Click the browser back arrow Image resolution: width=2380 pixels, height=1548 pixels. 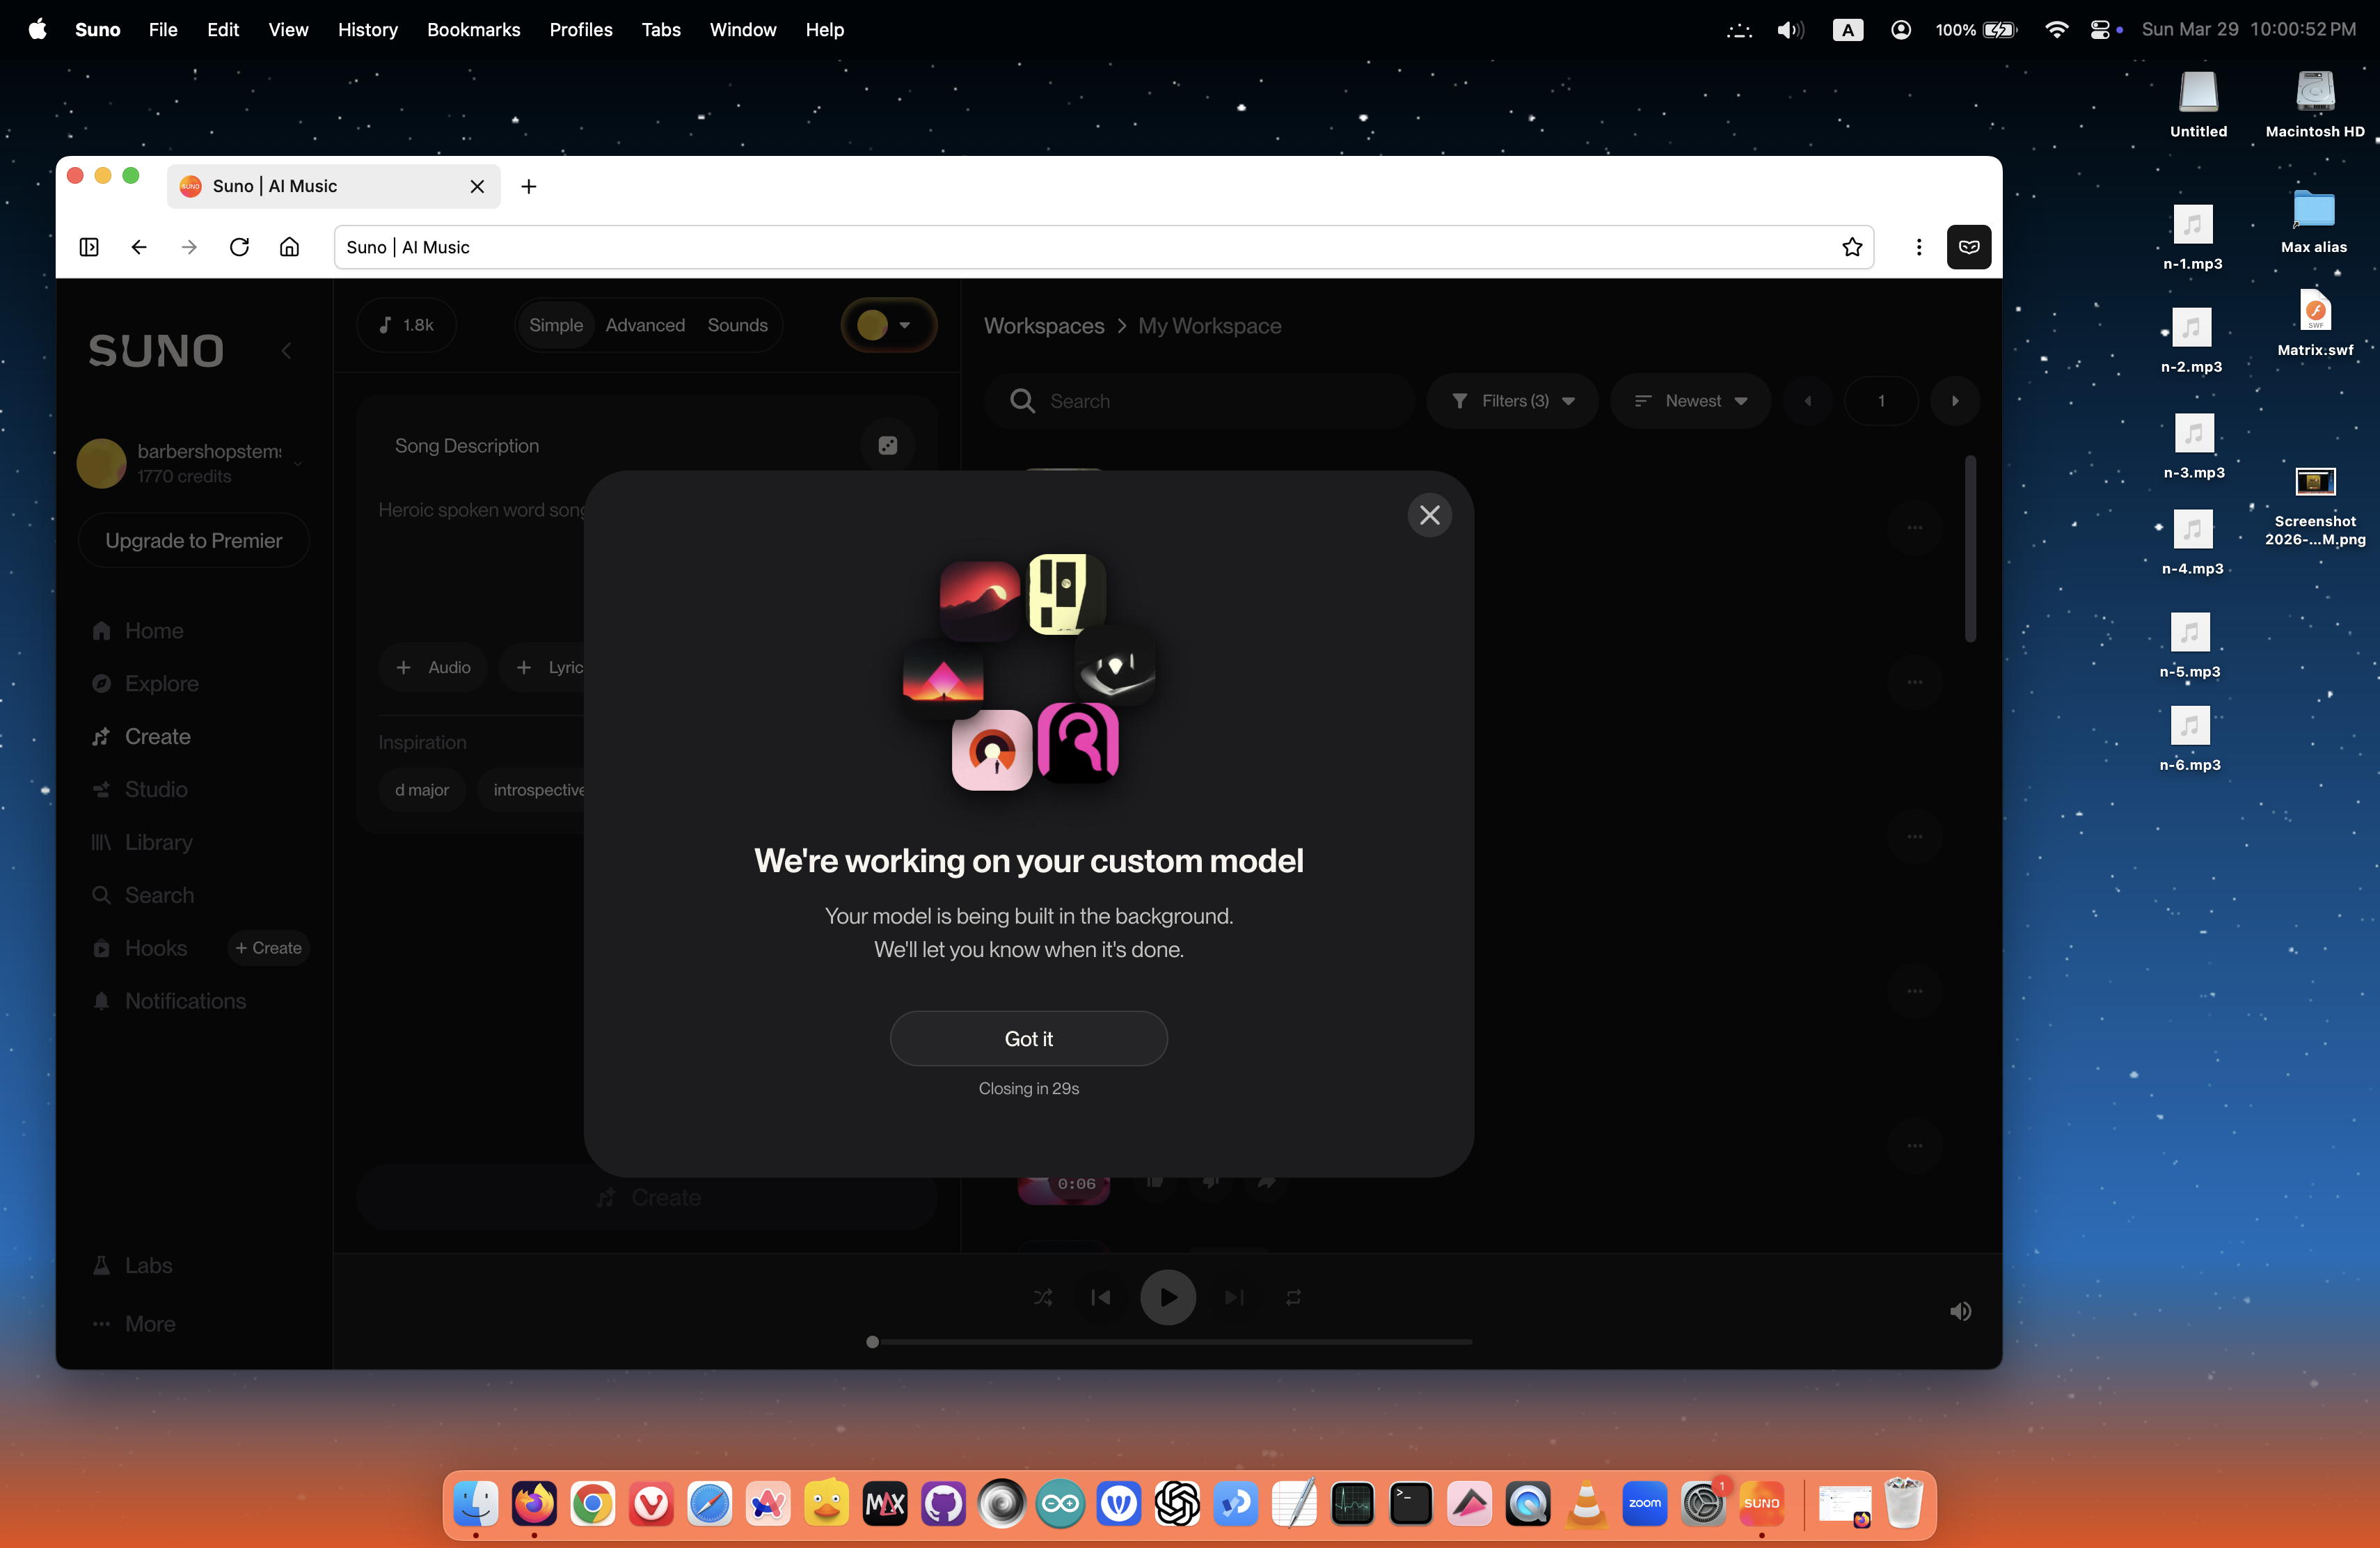(139, 247)
